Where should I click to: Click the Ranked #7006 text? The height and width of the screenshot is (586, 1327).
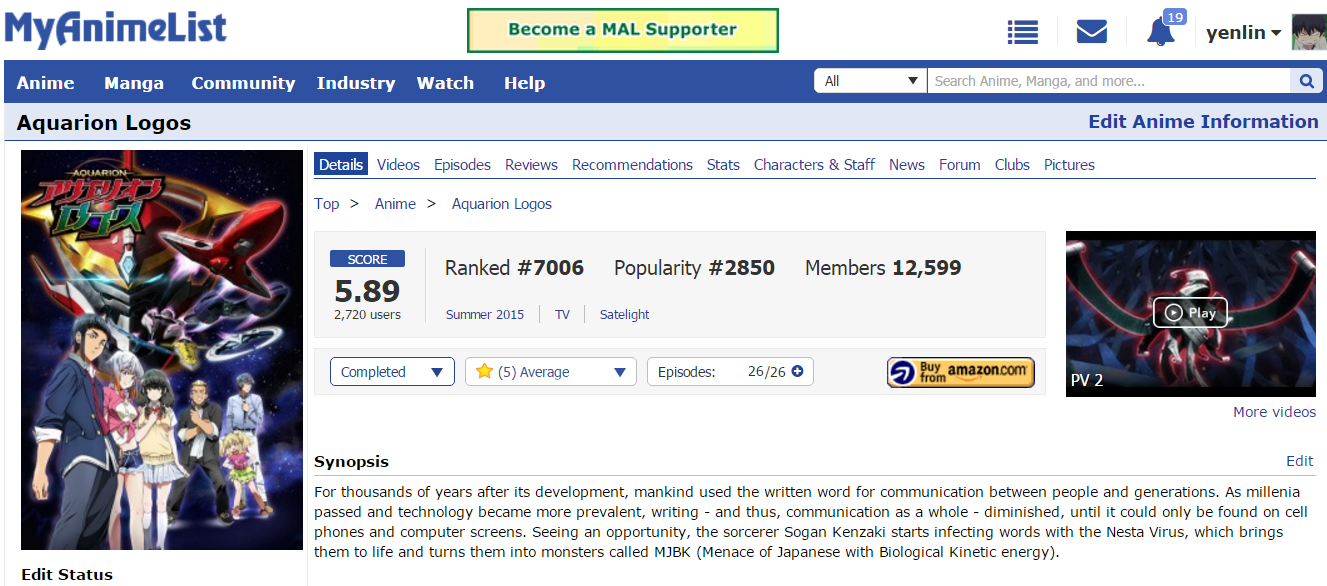click(514, 268)
